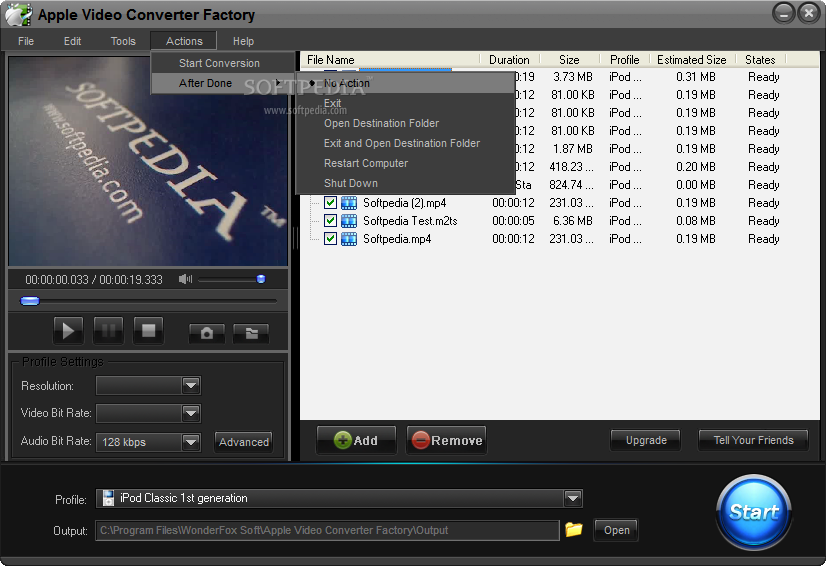Click the playback seek slider handle
Screen dimensions: 826x566
pyautogui.click(x=30, y=301)
